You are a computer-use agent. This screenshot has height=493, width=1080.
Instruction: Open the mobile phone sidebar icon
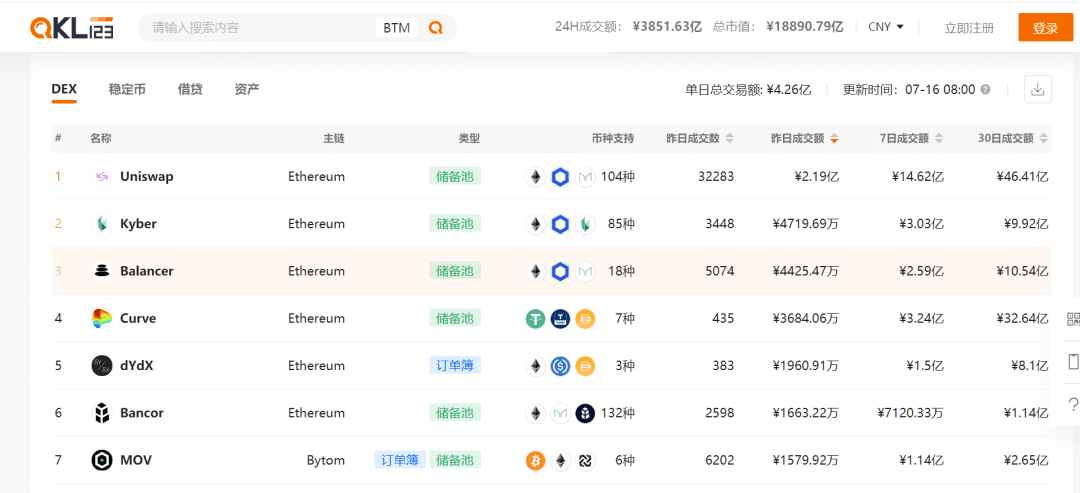coord(1073,361)
